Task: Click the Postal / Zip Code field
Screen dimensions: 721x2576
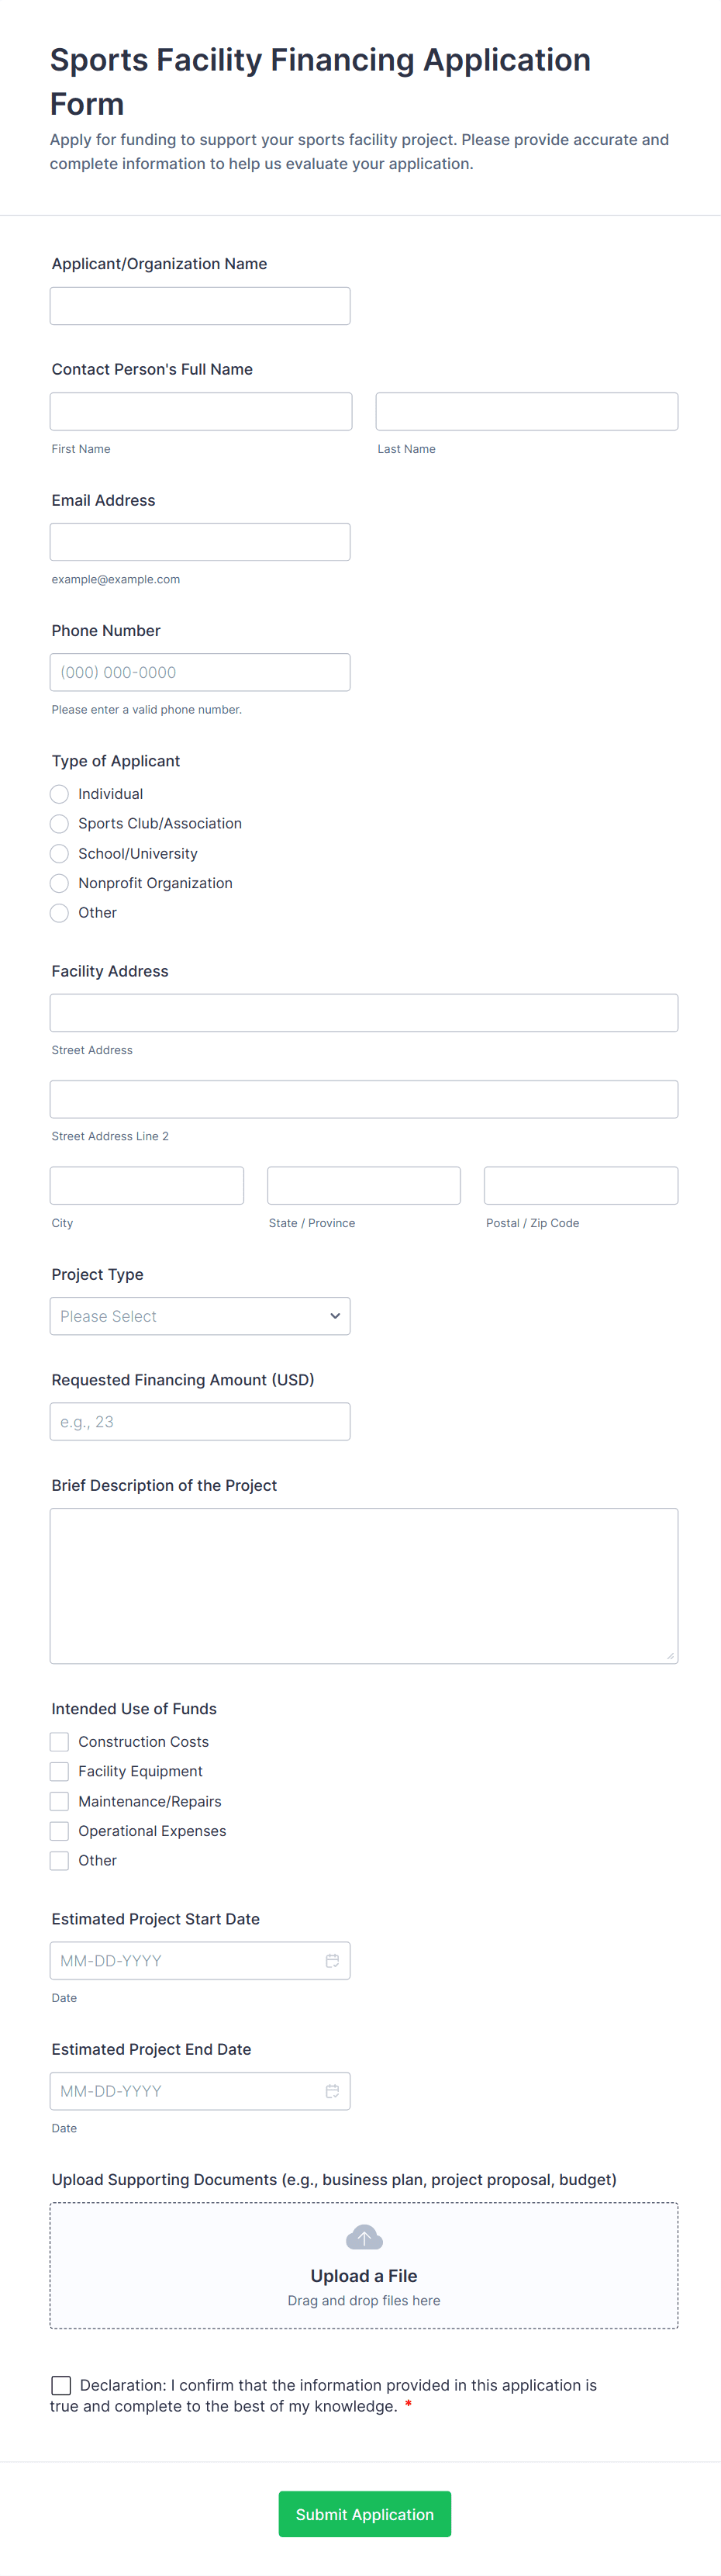Action: 581,1185
